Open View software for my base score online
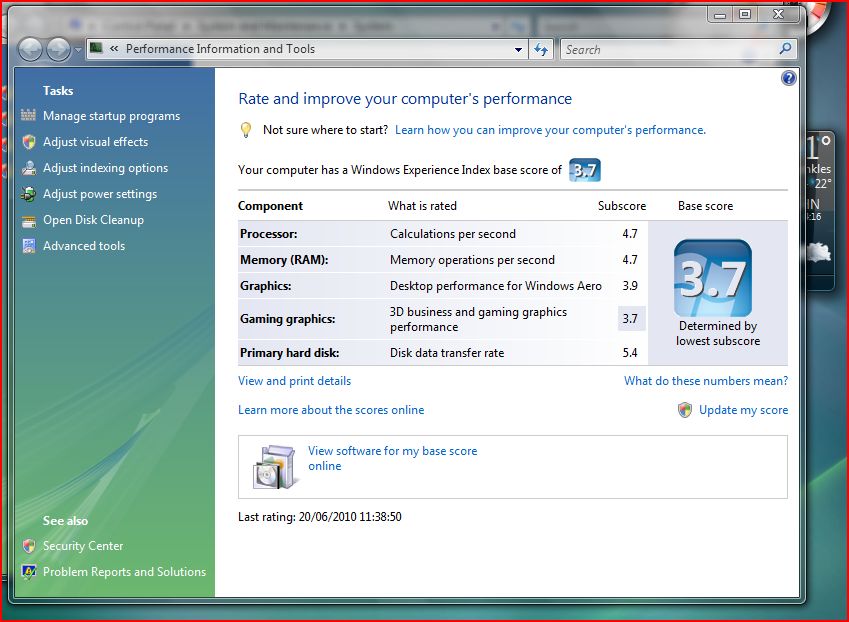Image resolution: width=849 pixels, height=622 pixels. (x=393, y=458)
